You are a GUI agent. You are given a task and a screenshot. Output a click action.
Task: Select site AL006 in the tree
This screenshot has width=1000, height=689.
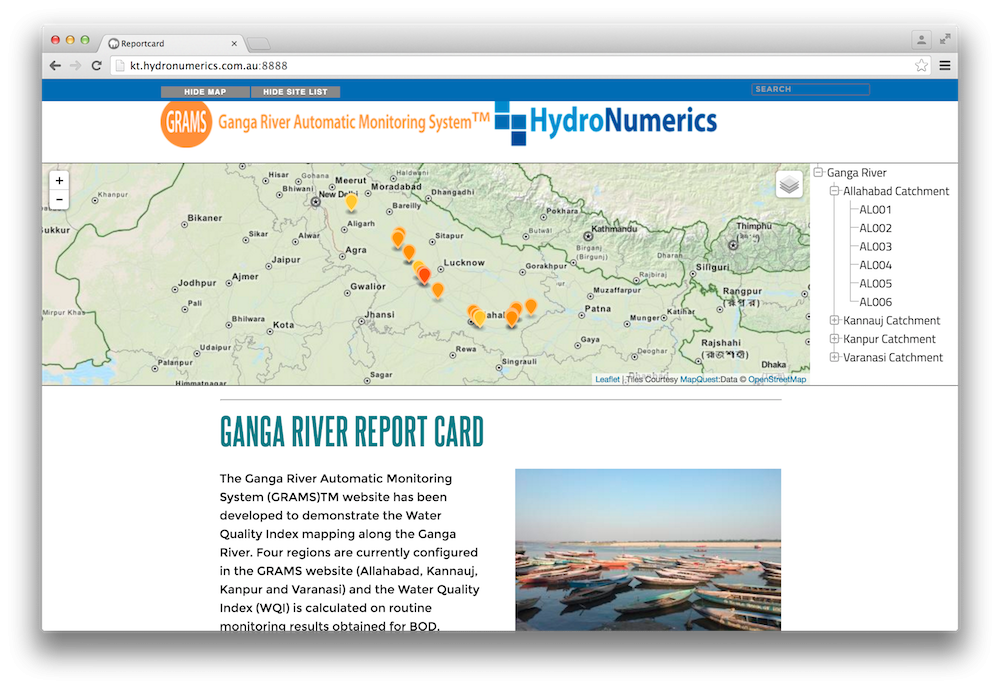[x=875, y=302]
